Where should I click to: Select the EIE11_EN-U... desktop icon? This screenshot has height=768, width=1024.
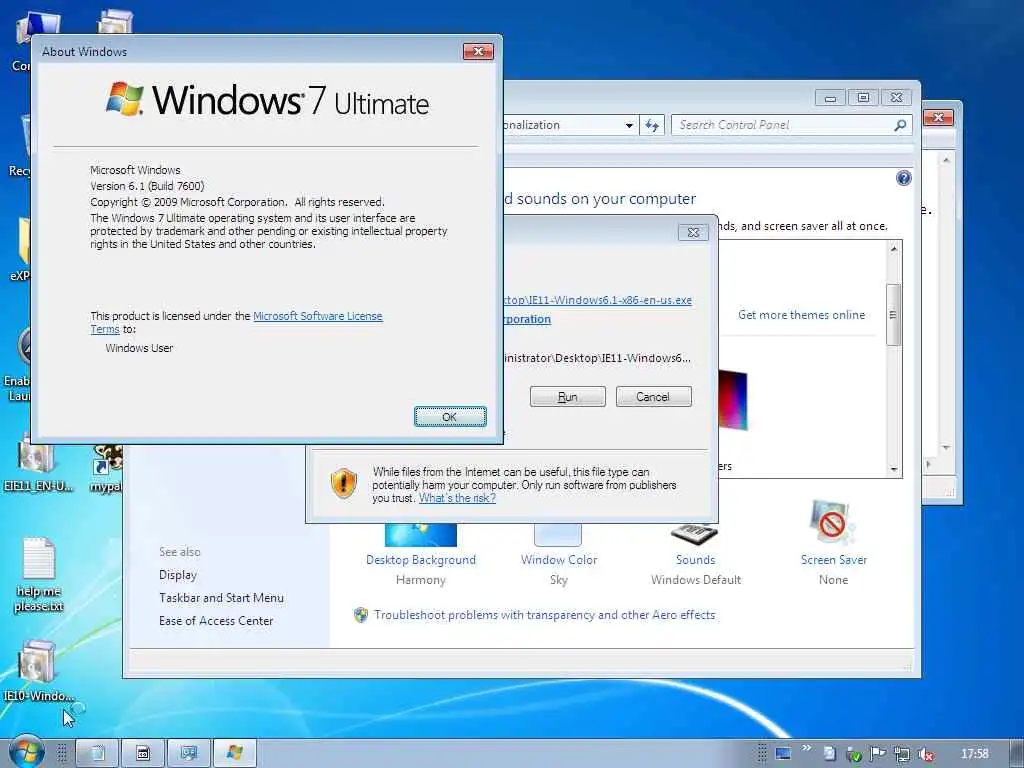coord(39,465)
